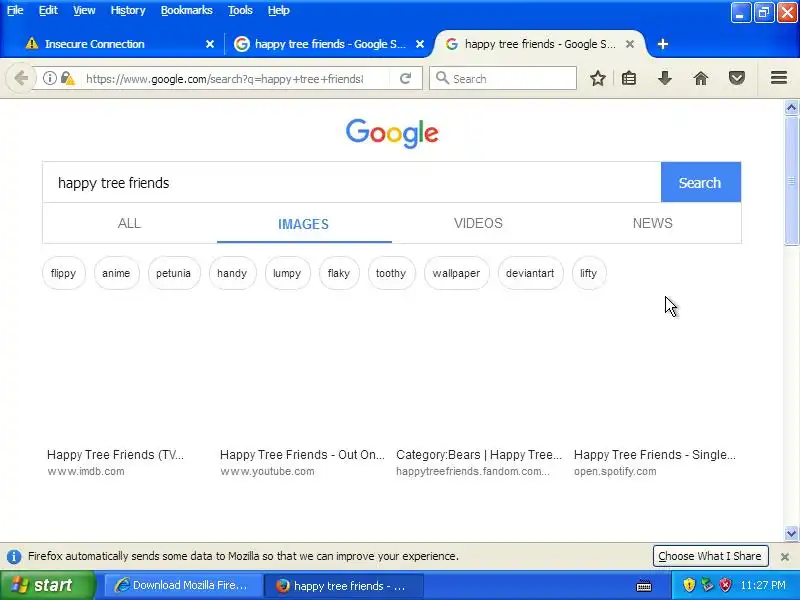The image size is (800, 600).
Task: Filter images by petunia chip
Action: click(x=173, y=273)
